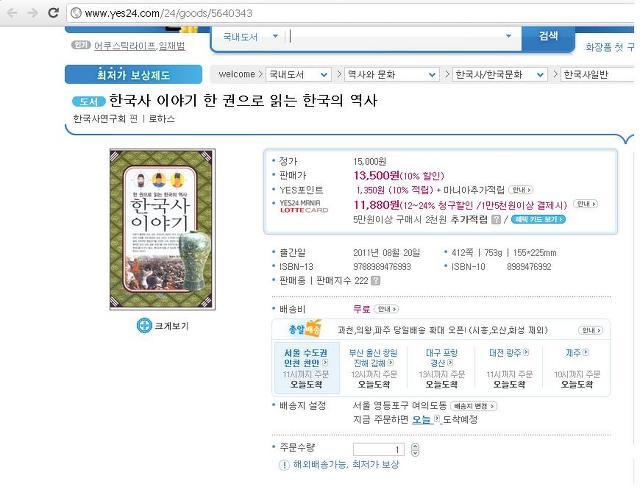Viewport: 640px width, 495px height.
Task: Select the 대구 포항 경산 delivery tab
Action: [x=441, y=368]
